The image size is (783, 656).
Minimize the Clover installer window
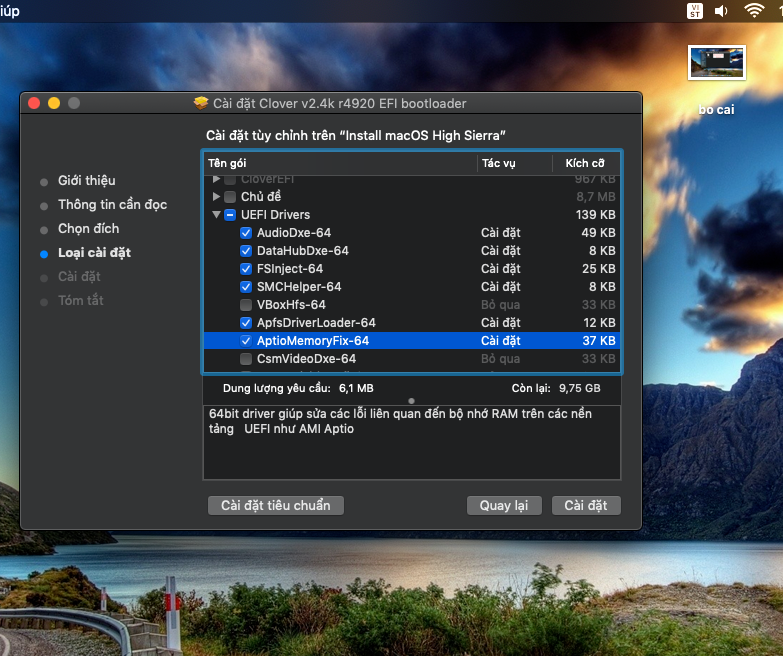click(x=54, y=103)
